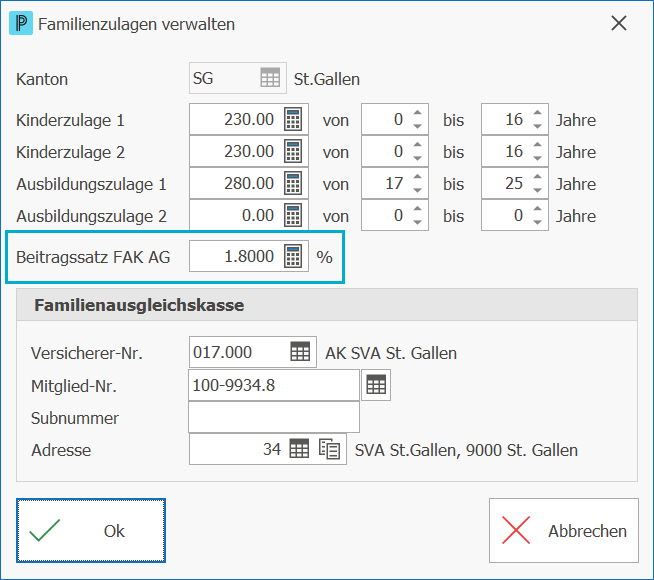Screen dimensions: 654x580
Task: Increase Ausbildungszulage 1 'von' age
Action: [x=418, y=177]
